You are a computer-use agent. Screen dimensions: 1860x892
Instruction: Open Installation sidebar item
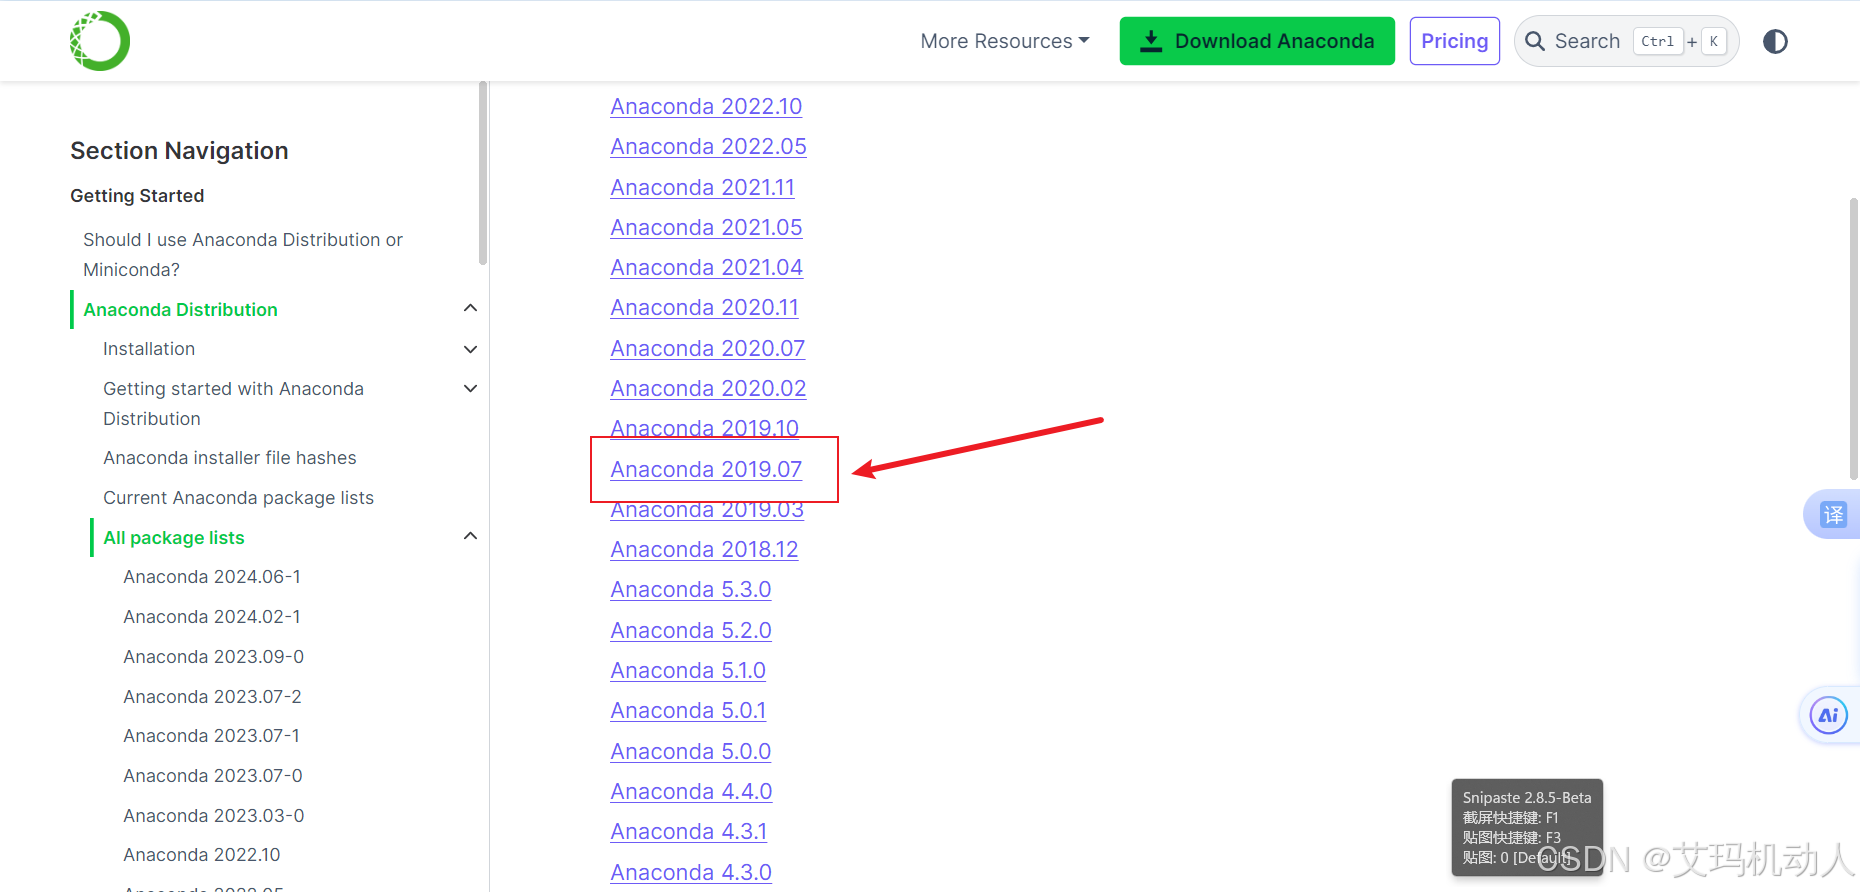click(x=149, y=349)
